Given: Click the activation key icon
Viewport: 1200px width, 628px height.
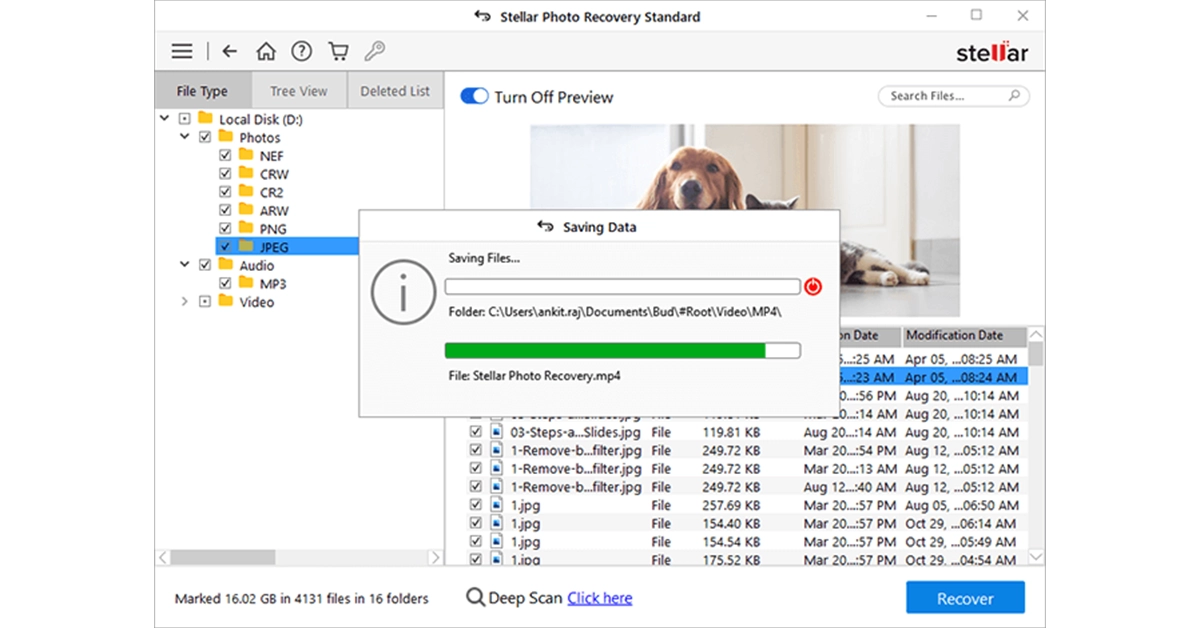Looking at the screenshot, I should (x=375, y=51).
